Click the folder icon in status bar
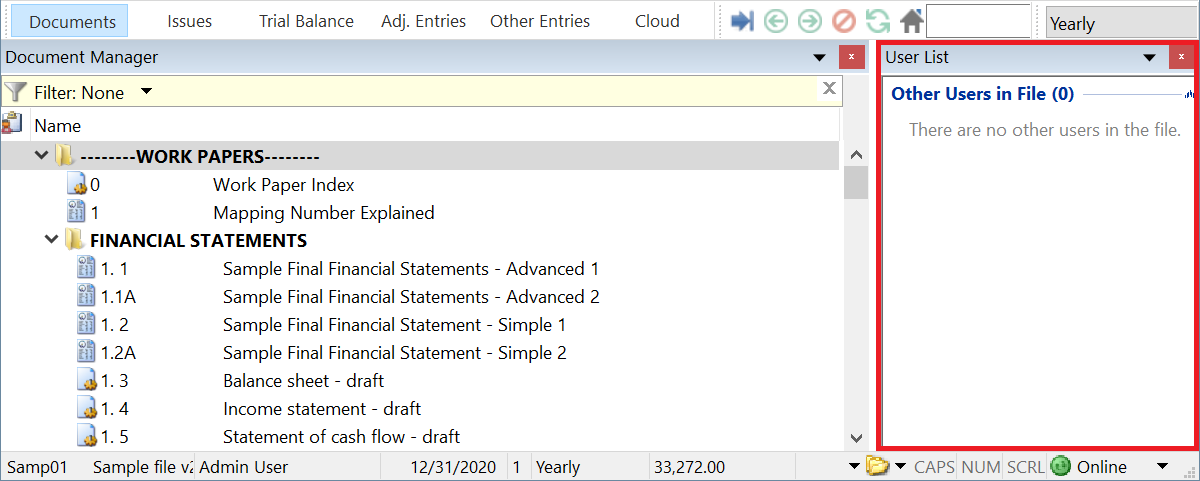1200x481 pixels. [877, 466]
